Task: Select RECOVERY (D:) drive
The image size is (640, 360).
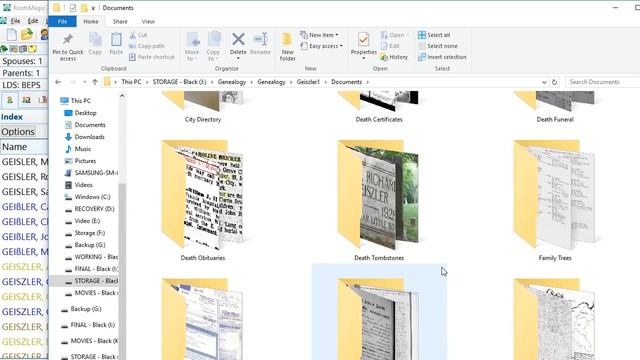Action: point(94,209)
